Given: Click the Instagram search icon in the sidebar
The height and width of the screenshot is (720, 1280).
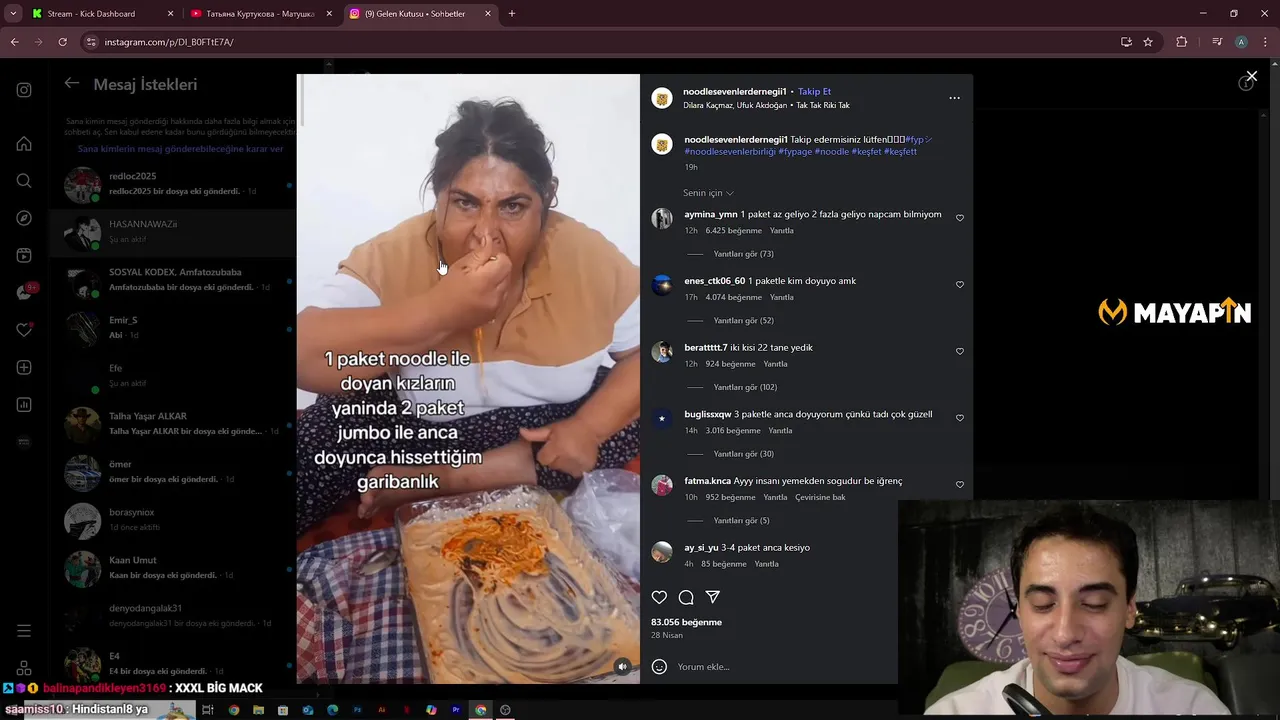Looking at the screenshot, I should coord(24,181).
